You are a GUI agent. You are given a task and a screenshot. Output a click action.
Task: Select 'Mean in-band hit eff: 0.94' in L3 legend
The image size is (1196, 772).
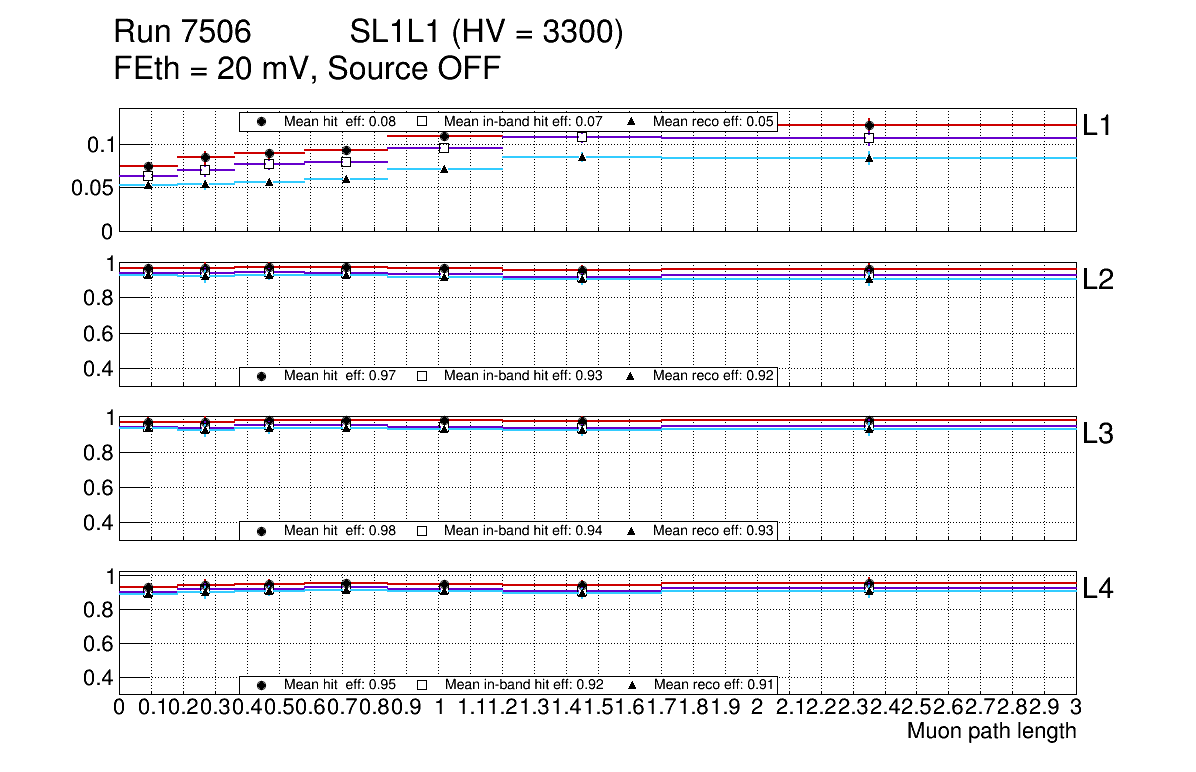coord(523,530)
